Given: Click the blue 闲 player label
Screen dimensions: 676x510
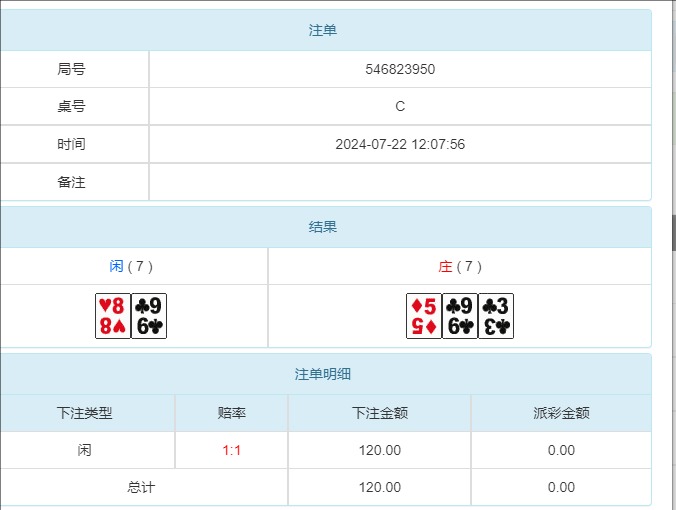Looking at the screenshot, I should pyautogui.click(x=116, y=266).
